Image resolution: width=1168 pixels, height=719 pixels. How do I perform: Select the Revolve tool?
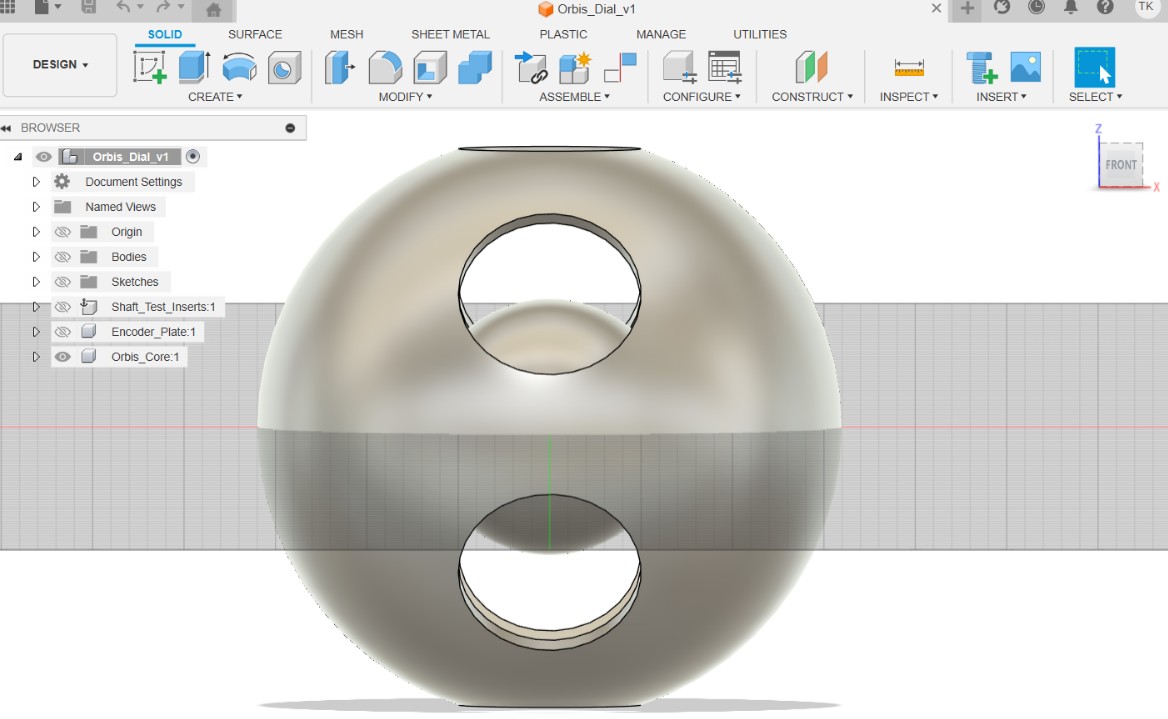point(239,67)
